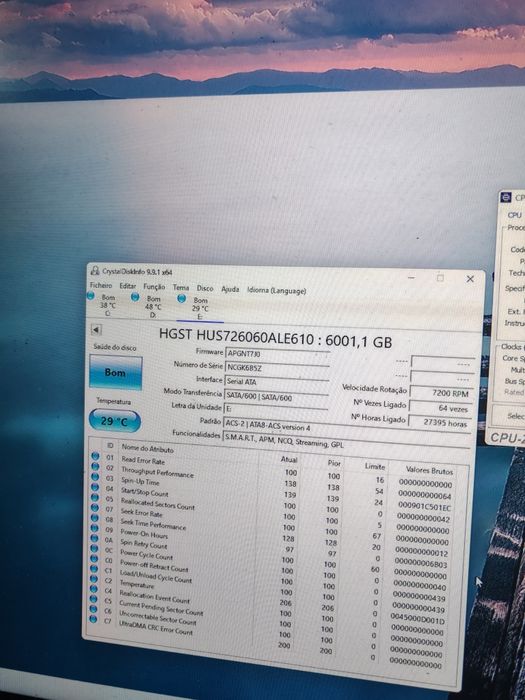The image size is (525, 700).
Task: Click the serial number field NCGK685Z
Action: [x=277, y=368]
